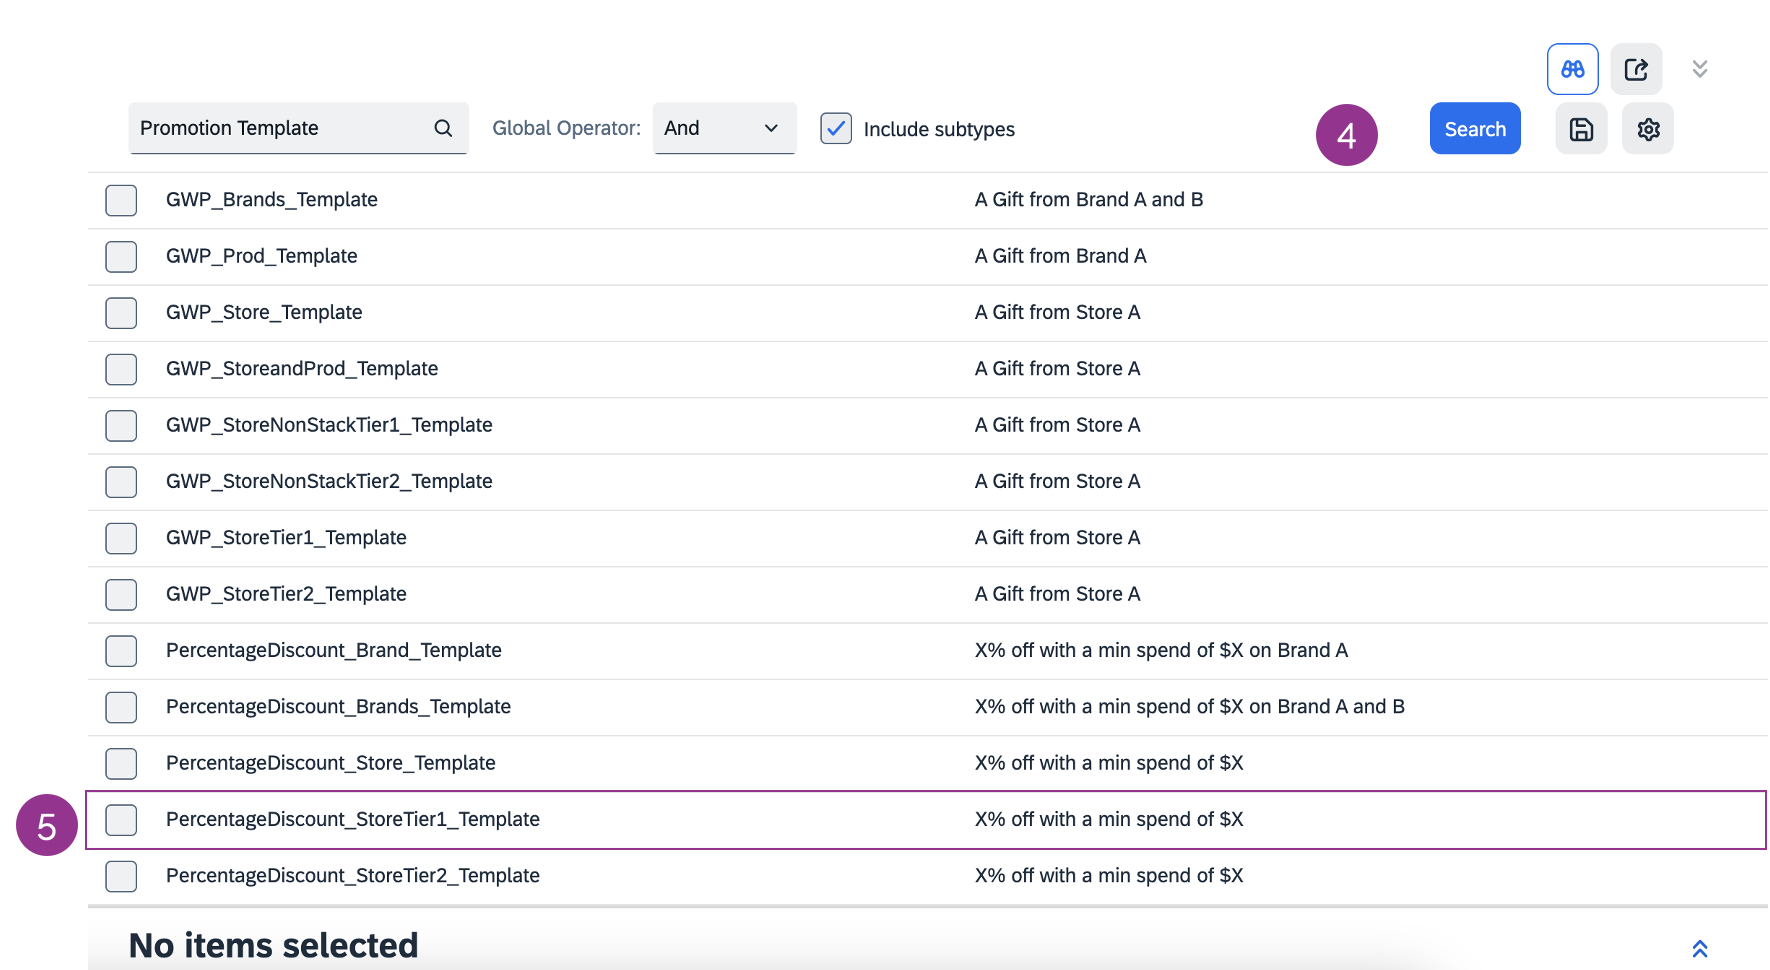The width and height of the screenshot is (1770, 970).
Task: Click the PercentageDiscount_StoreTier2_Template item
Action: pyautogui.click(x=352, y=876)
